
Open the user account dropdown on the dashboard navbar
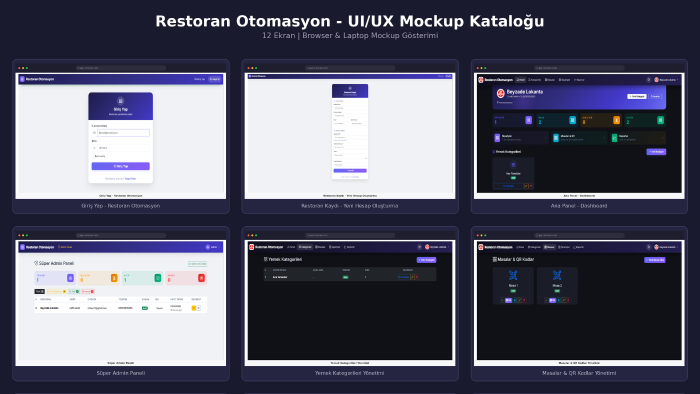(x=667, y=80)
